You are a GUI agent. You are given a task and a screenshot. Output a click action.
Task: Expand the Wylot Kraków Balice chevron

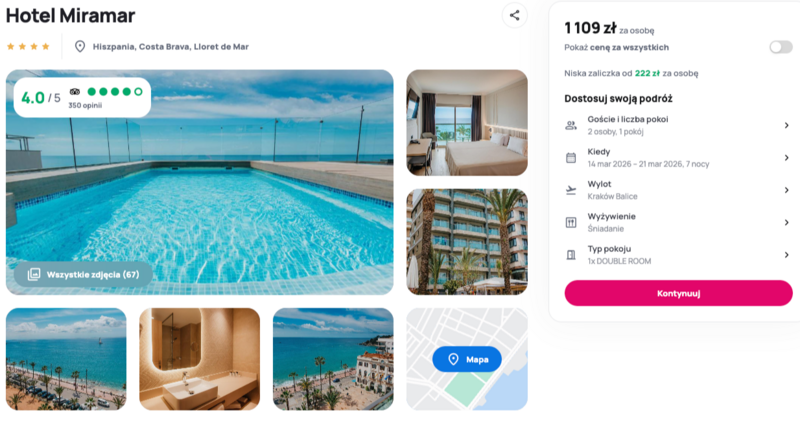coord(786,190)
